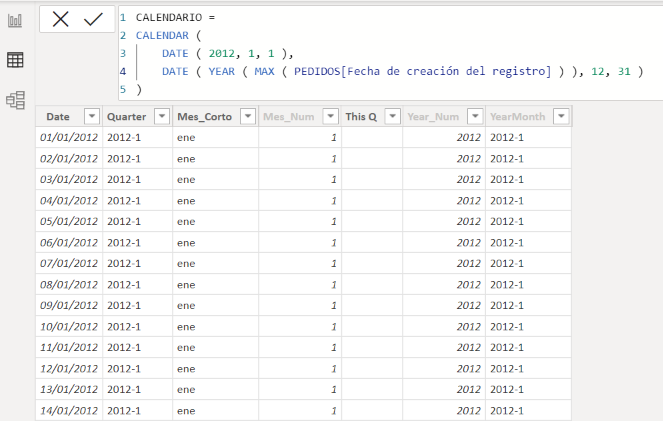
Task: Click the 2012 value in formula line 3
Action: 222,54
